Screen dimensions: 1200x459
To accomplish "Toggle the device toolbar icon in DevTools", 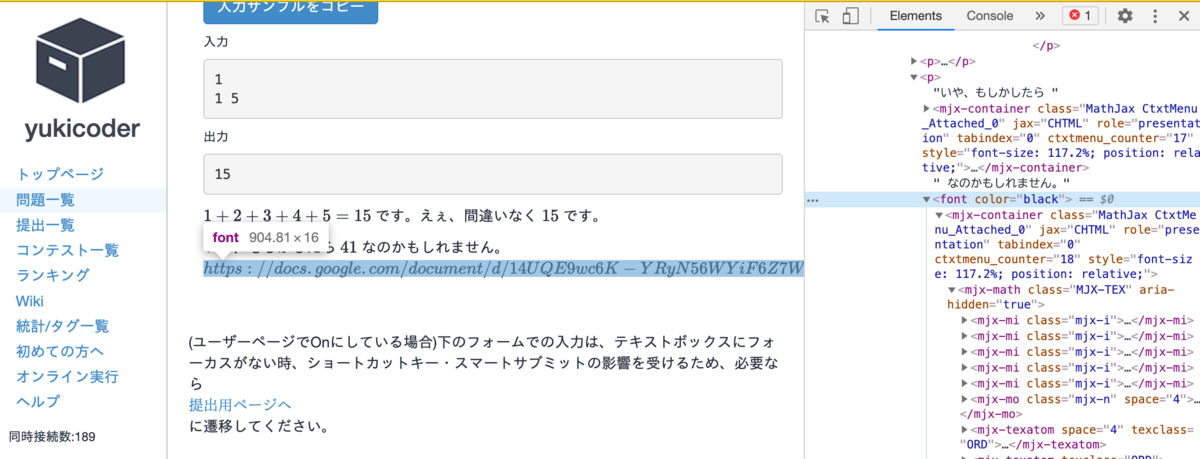I will (850, 16).
